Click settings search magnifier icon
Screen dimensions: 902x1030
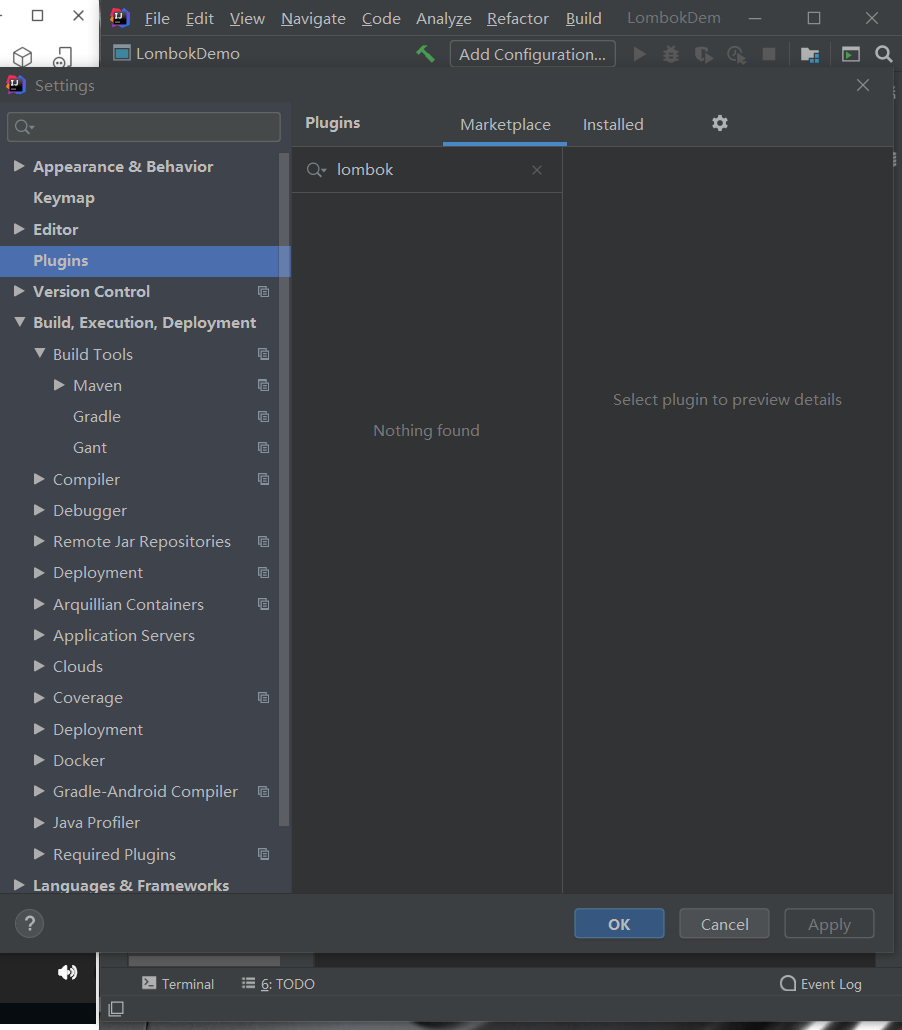24,127
